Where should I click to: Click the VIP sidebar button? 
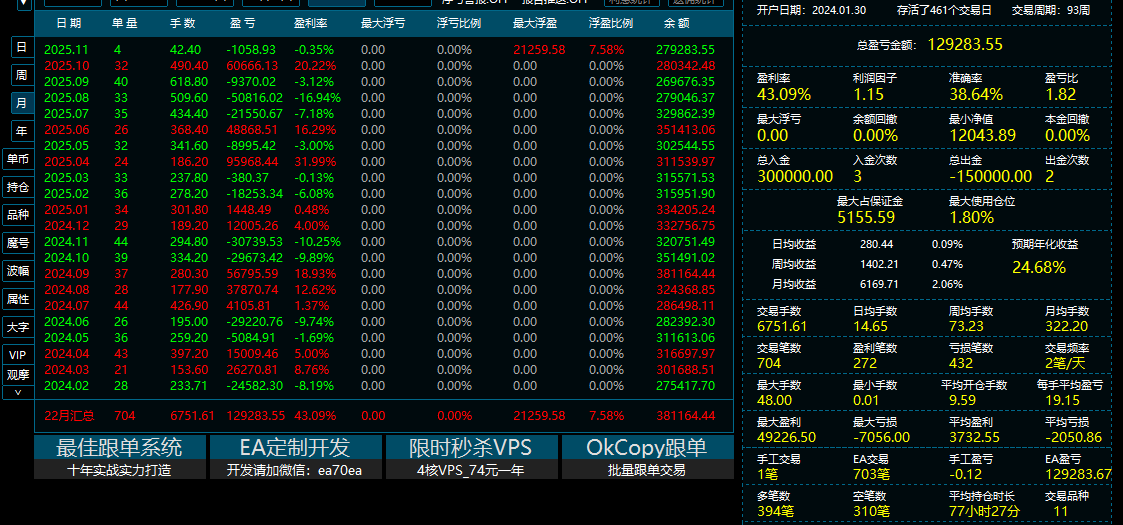pyautogui.click(x=18, y=355)
